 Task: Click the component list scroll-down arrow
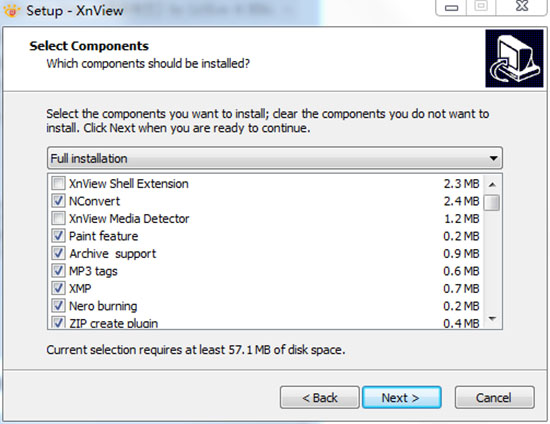click(x=492, y=319)
